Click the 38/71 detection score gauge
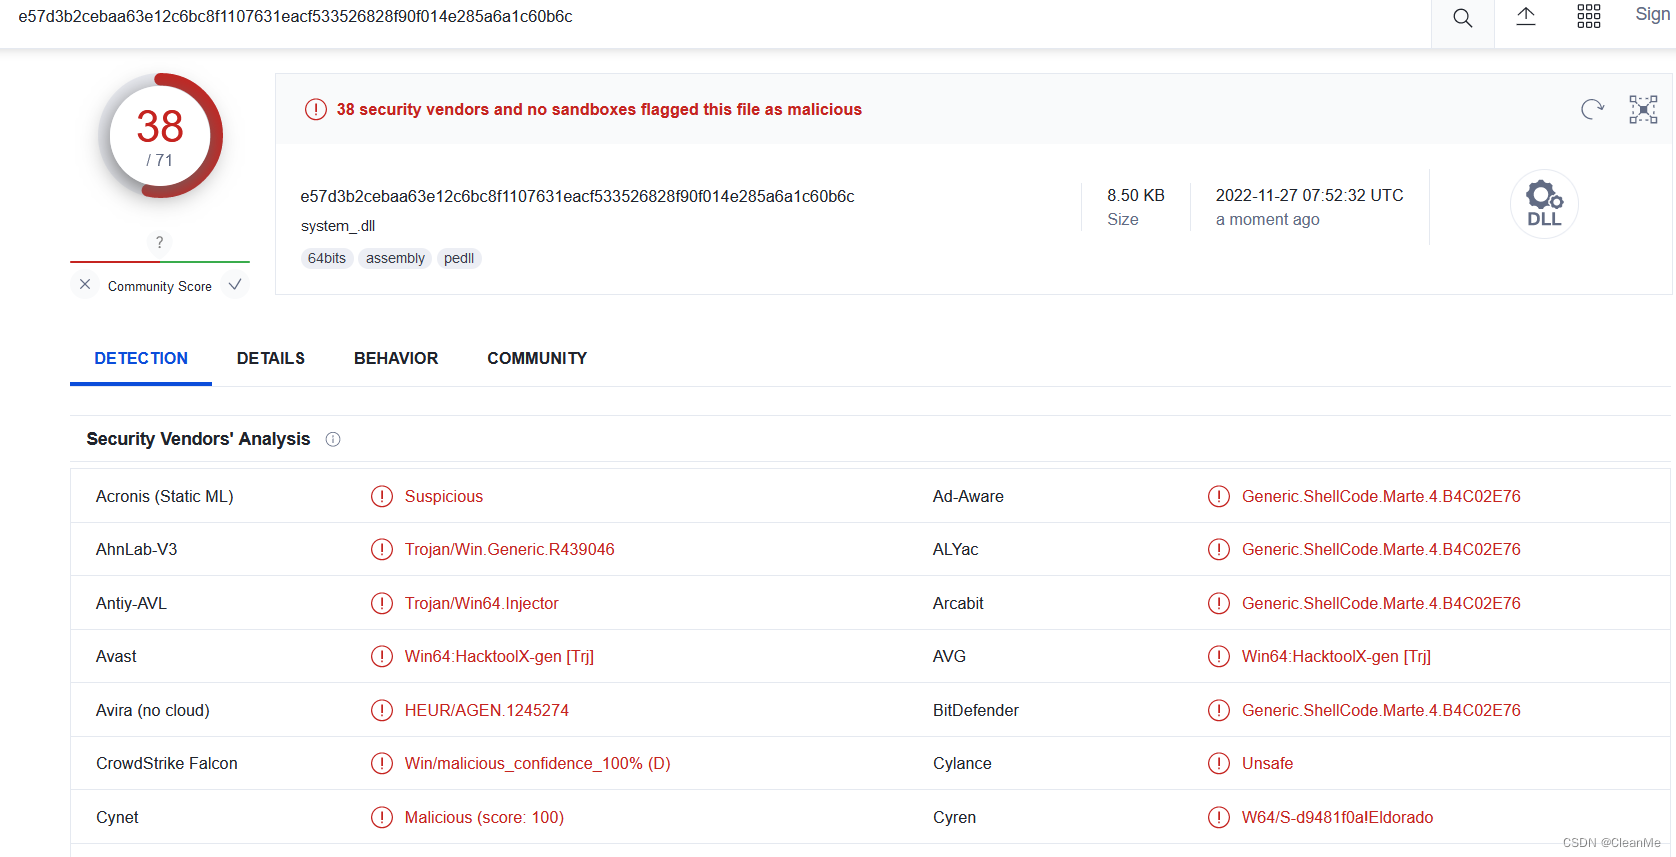Image resolution: width=1676 pixels, height=857 pixels. [160, 136]
